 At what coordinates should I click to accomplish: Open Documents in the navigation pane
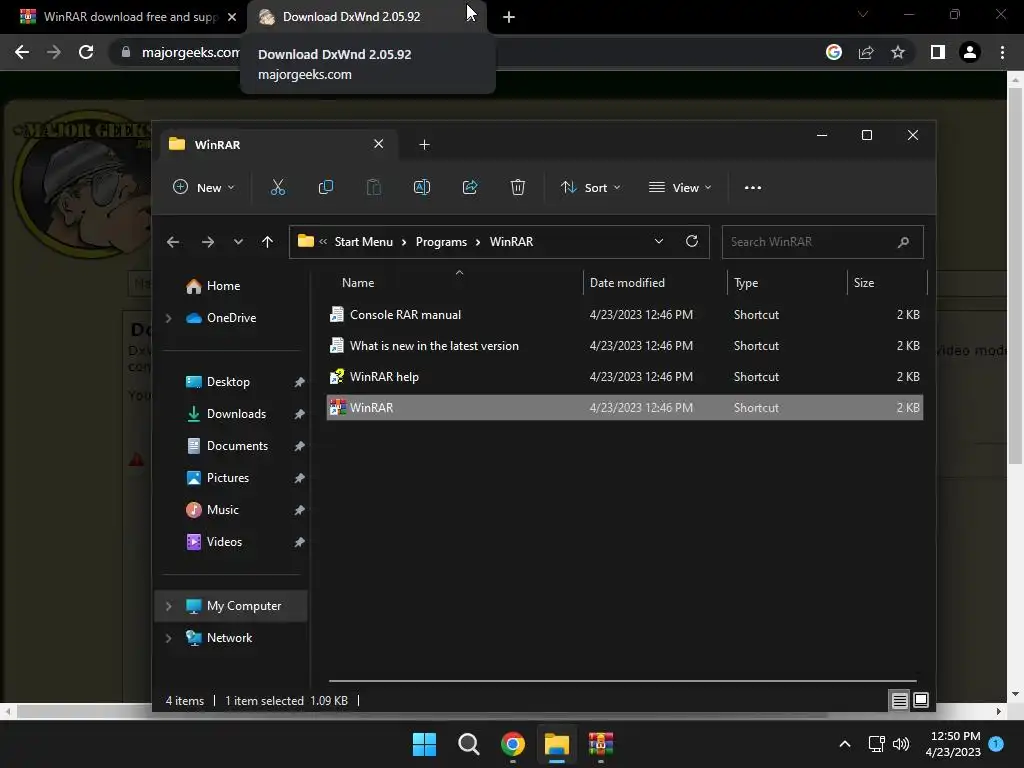click(x=237, y=446)
